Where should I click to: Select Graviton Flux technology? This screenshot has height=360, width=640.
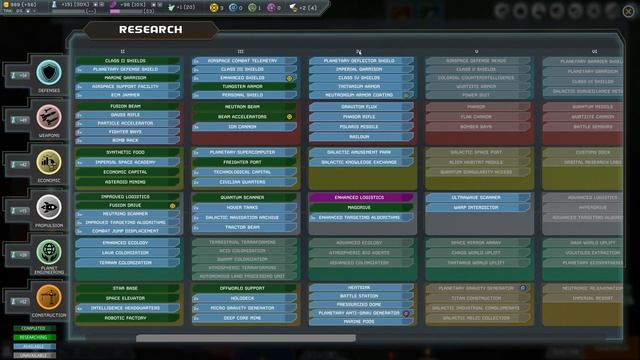click(x=361, y=107)
